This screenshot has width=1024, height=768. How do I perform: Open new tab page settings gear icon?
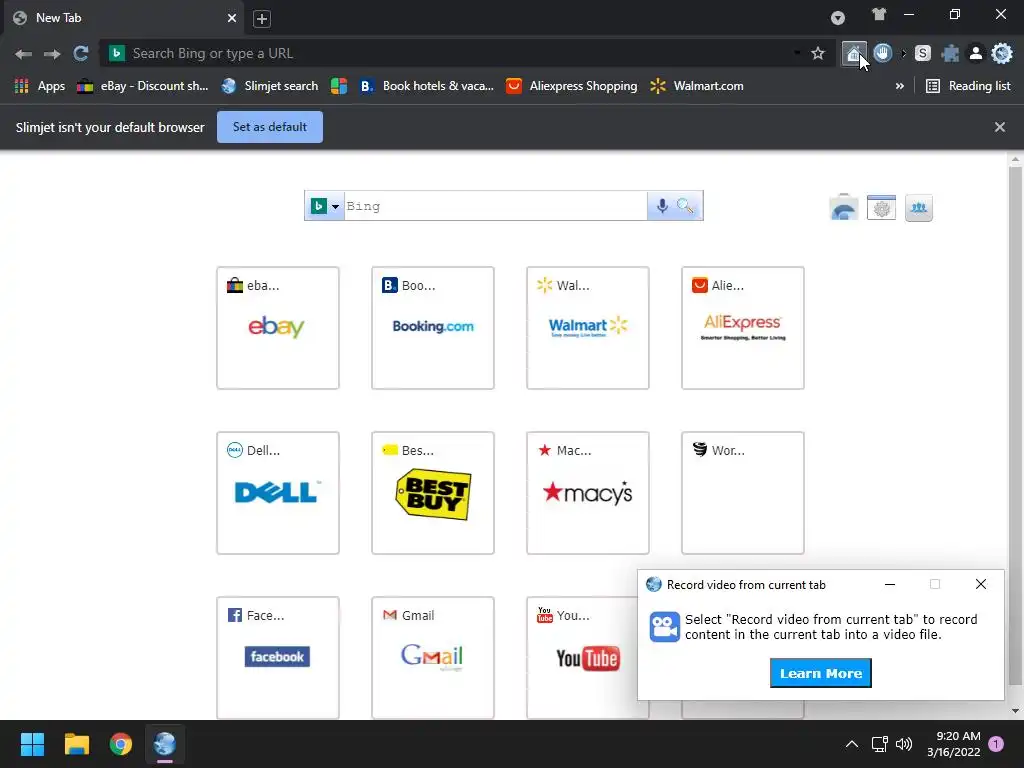pyautogui.click(x=881, y=208)
